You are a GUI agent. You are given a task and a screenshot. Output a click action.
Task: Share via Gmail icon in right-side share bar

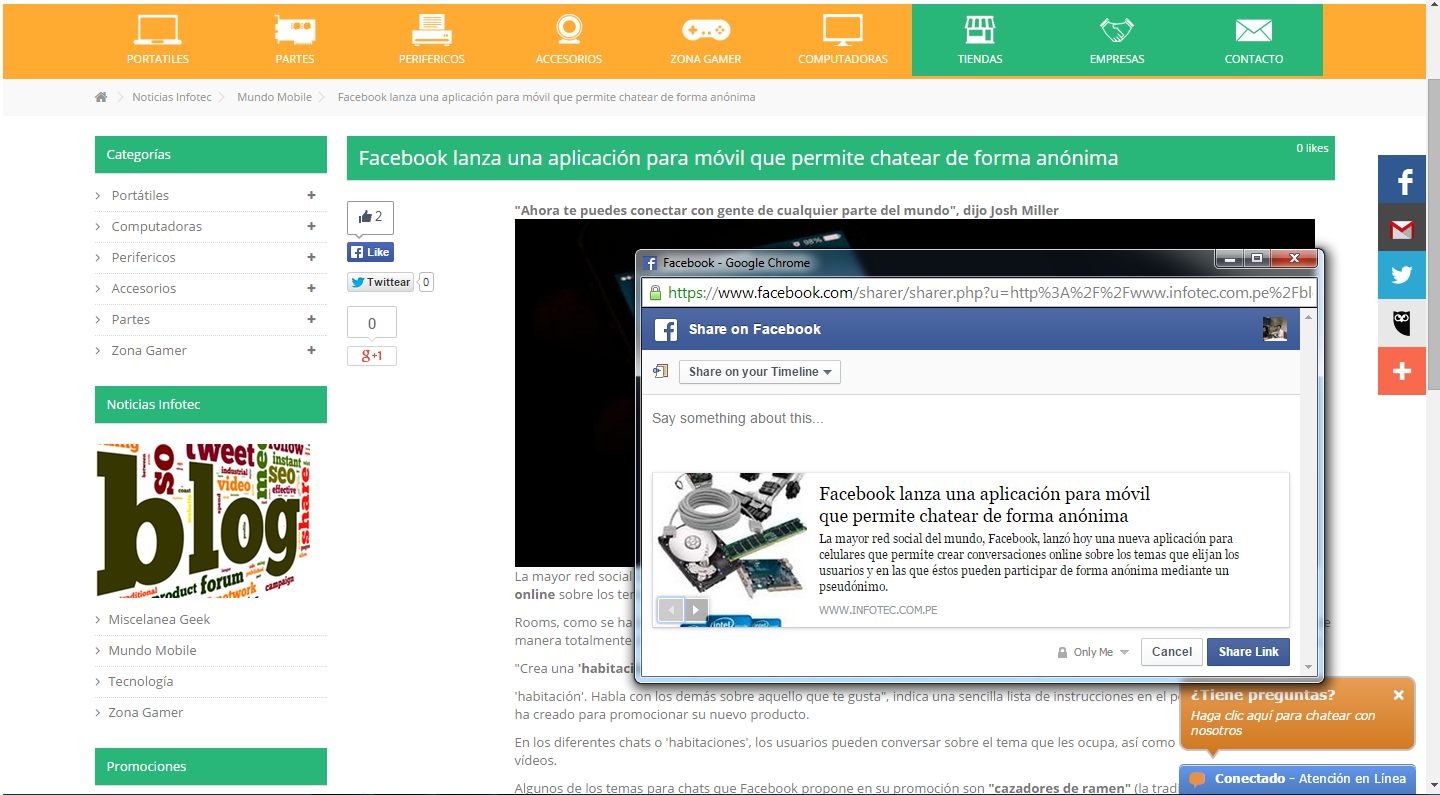(1402, 228)
